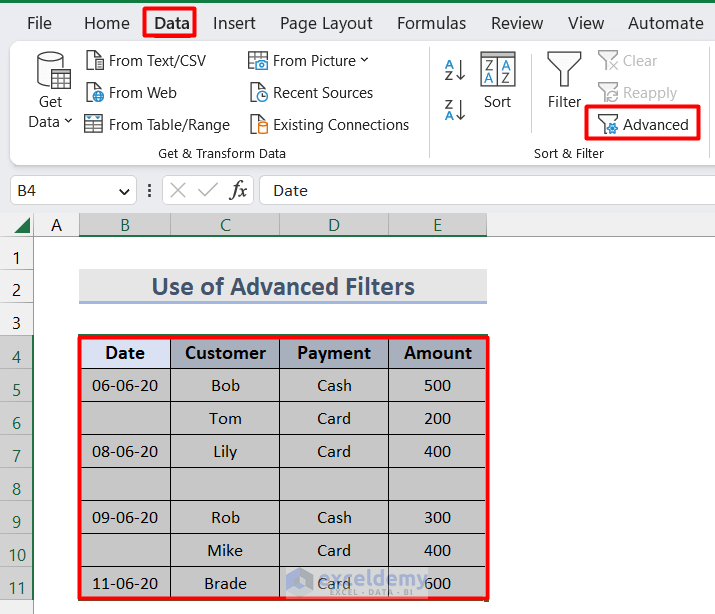Expand the From Picture dropdown
This screenshot has height=614, width=715.
pyautogui.click(x=364, y=61)
